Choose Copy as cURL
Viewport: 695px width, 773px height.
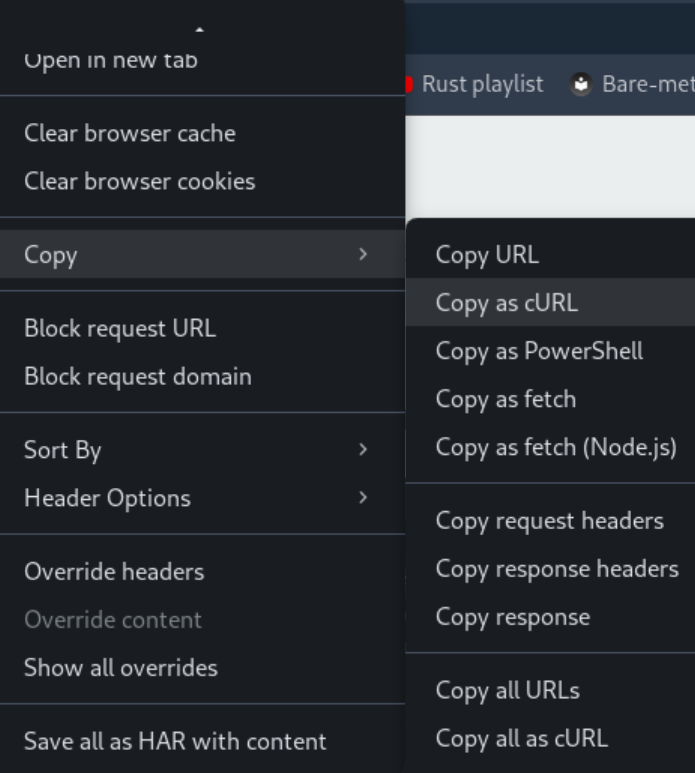(x=507, y=303)
